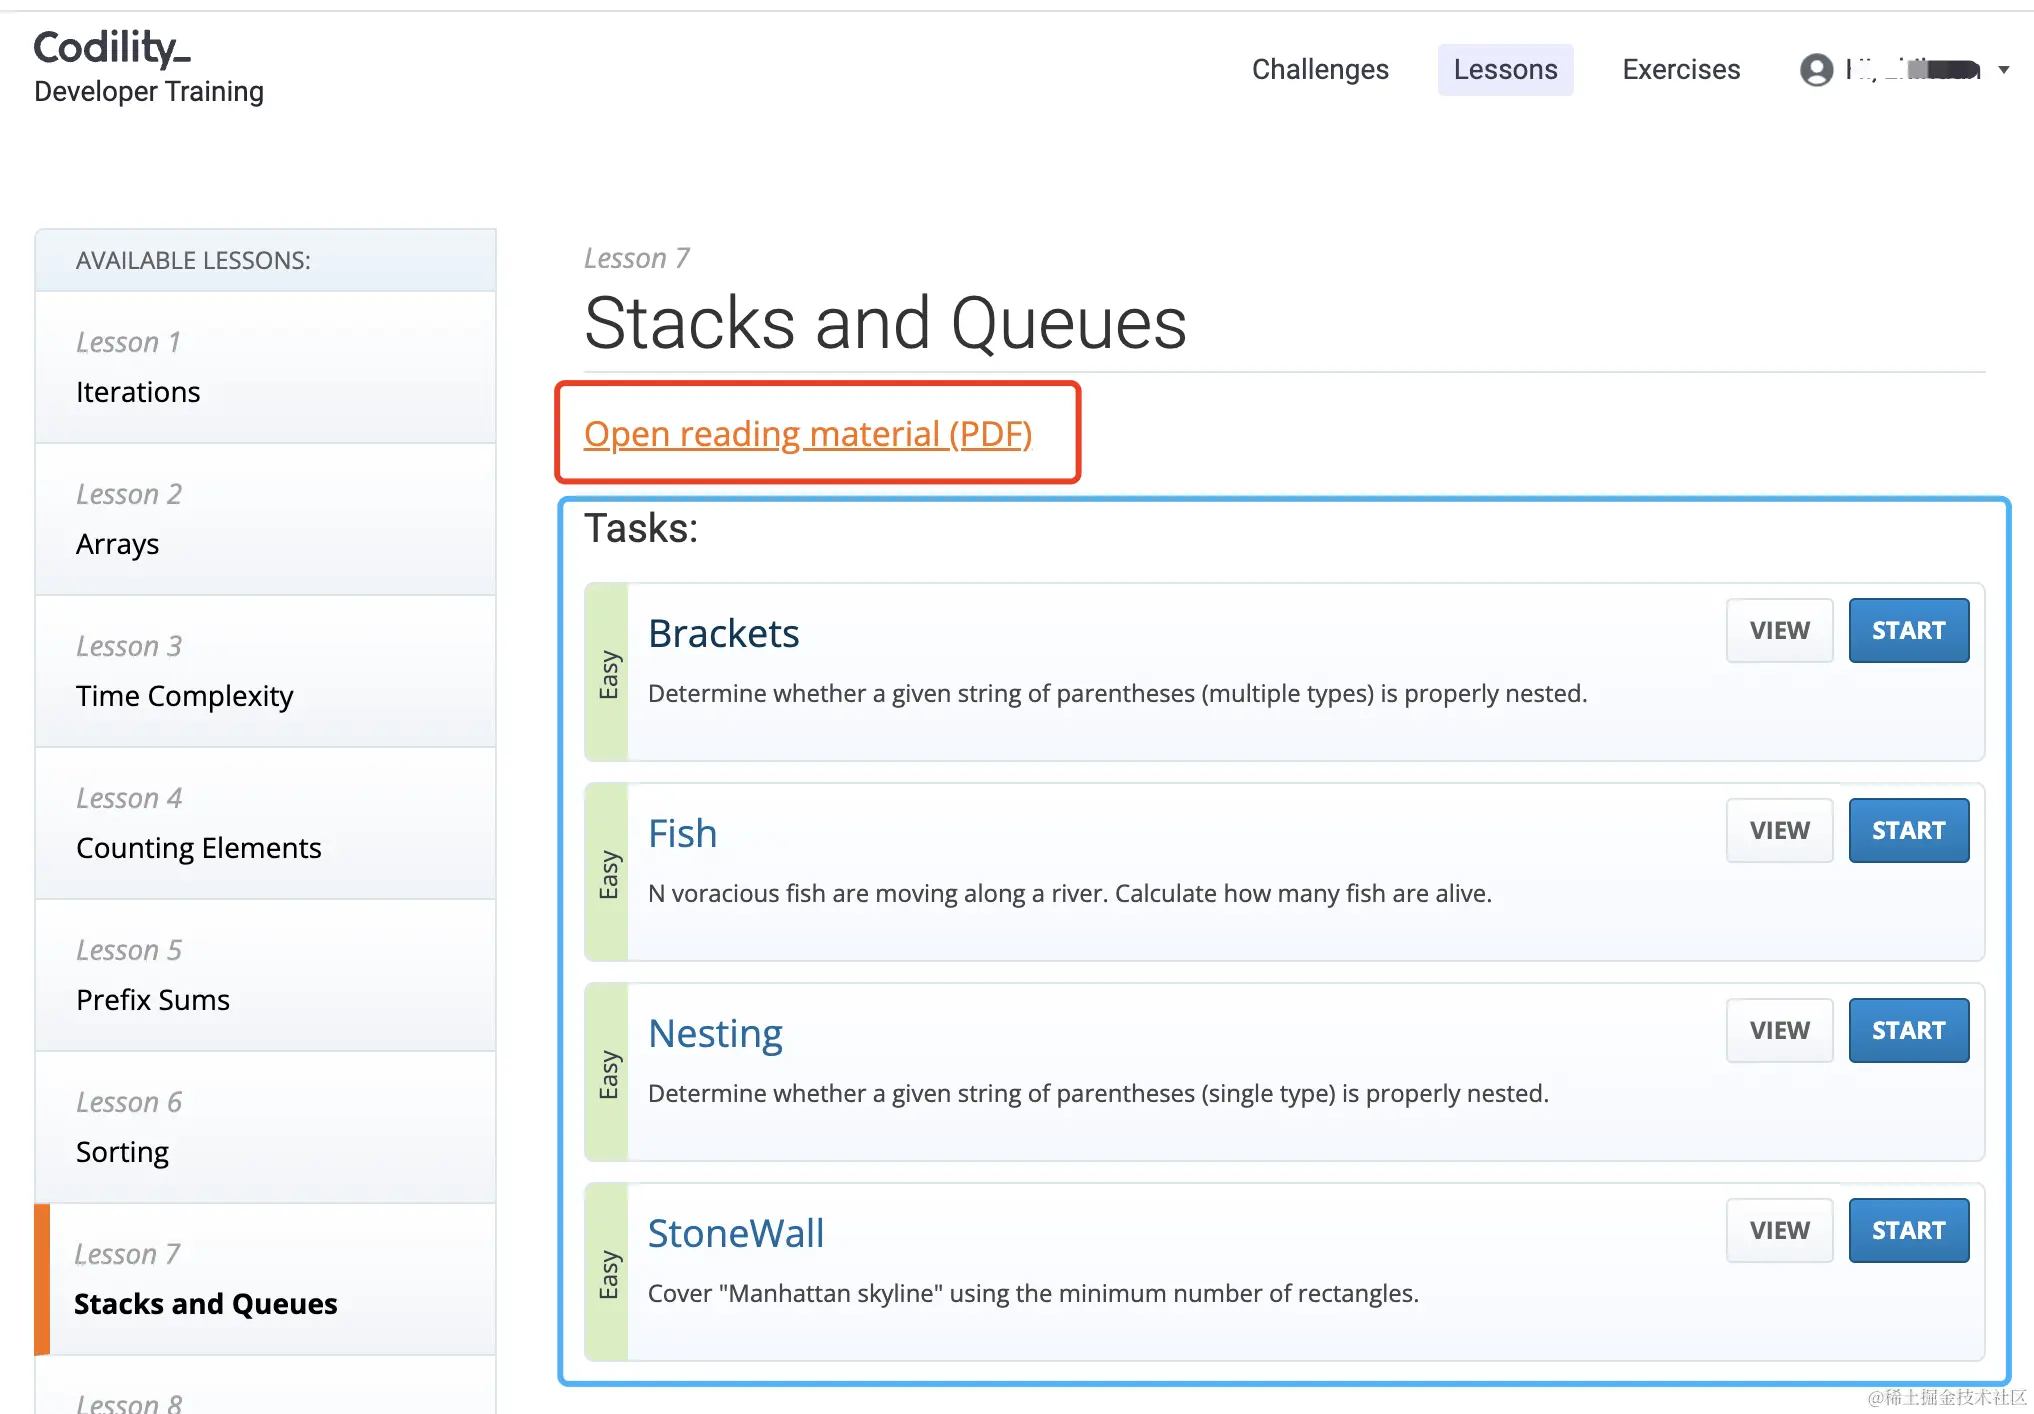The width and height of the screenshot is (2034, 1414).
Task: Open the StoneWall task title
Action: (x=735, y=1233)
